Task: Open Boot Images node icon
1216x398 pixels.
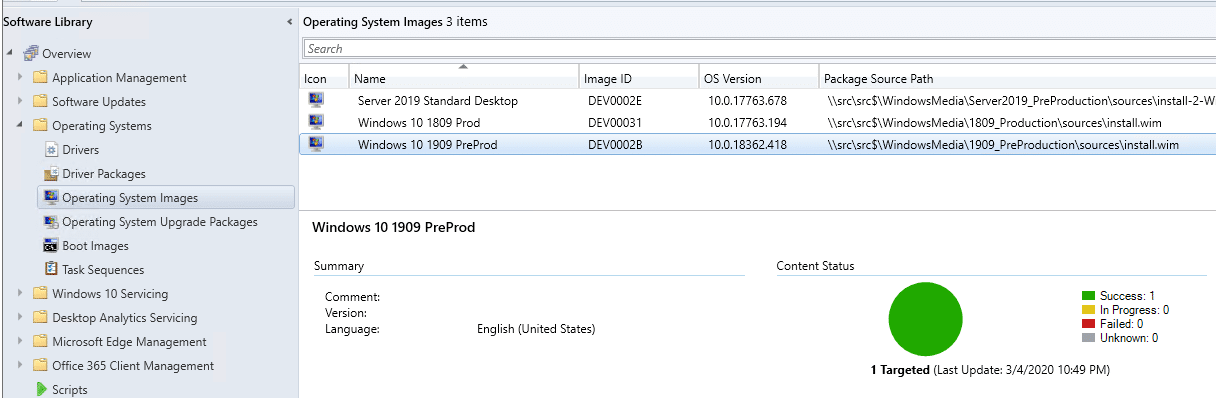Action: (x=52, y=246)
